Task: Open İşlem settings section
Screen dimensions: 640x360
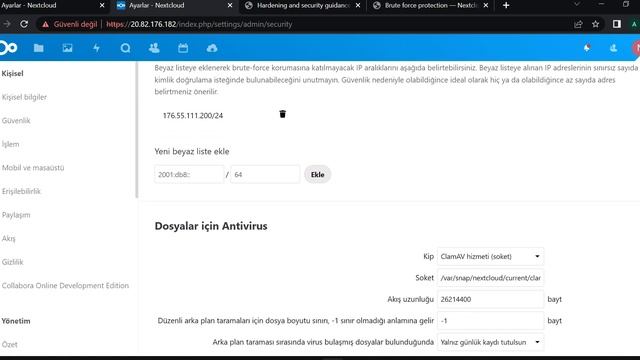Action: [11, 144]
